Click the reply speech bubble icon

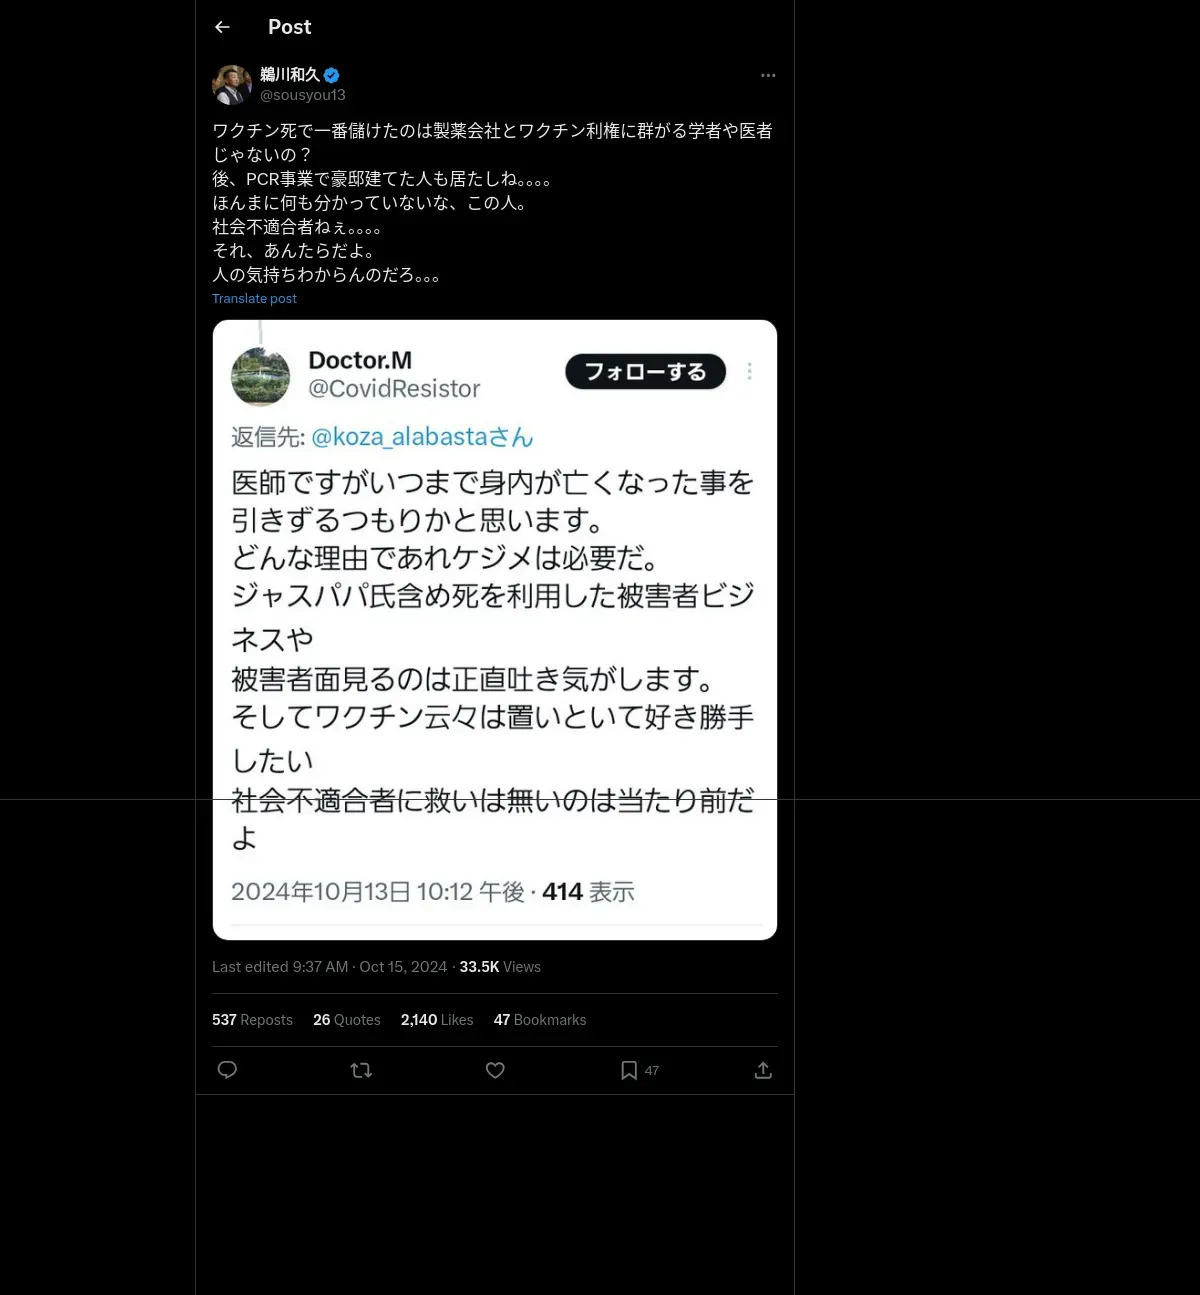pyautogui.click(x=227, y=1070)
